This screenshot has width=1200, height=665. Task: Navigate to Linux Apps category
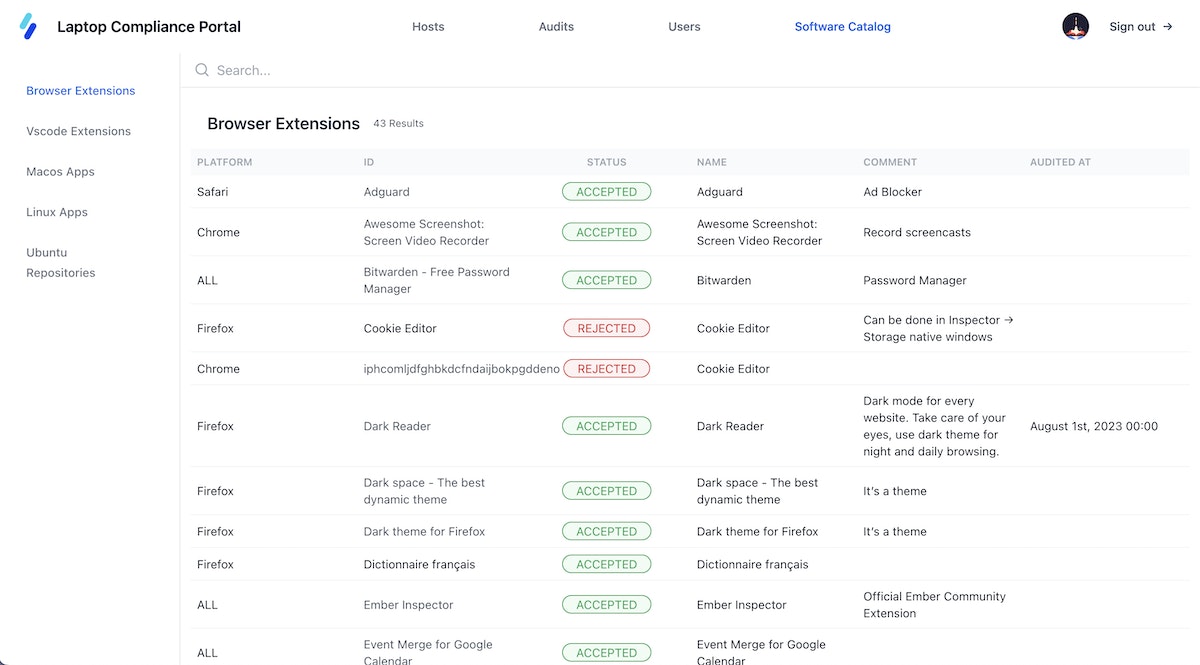[57, 212]
